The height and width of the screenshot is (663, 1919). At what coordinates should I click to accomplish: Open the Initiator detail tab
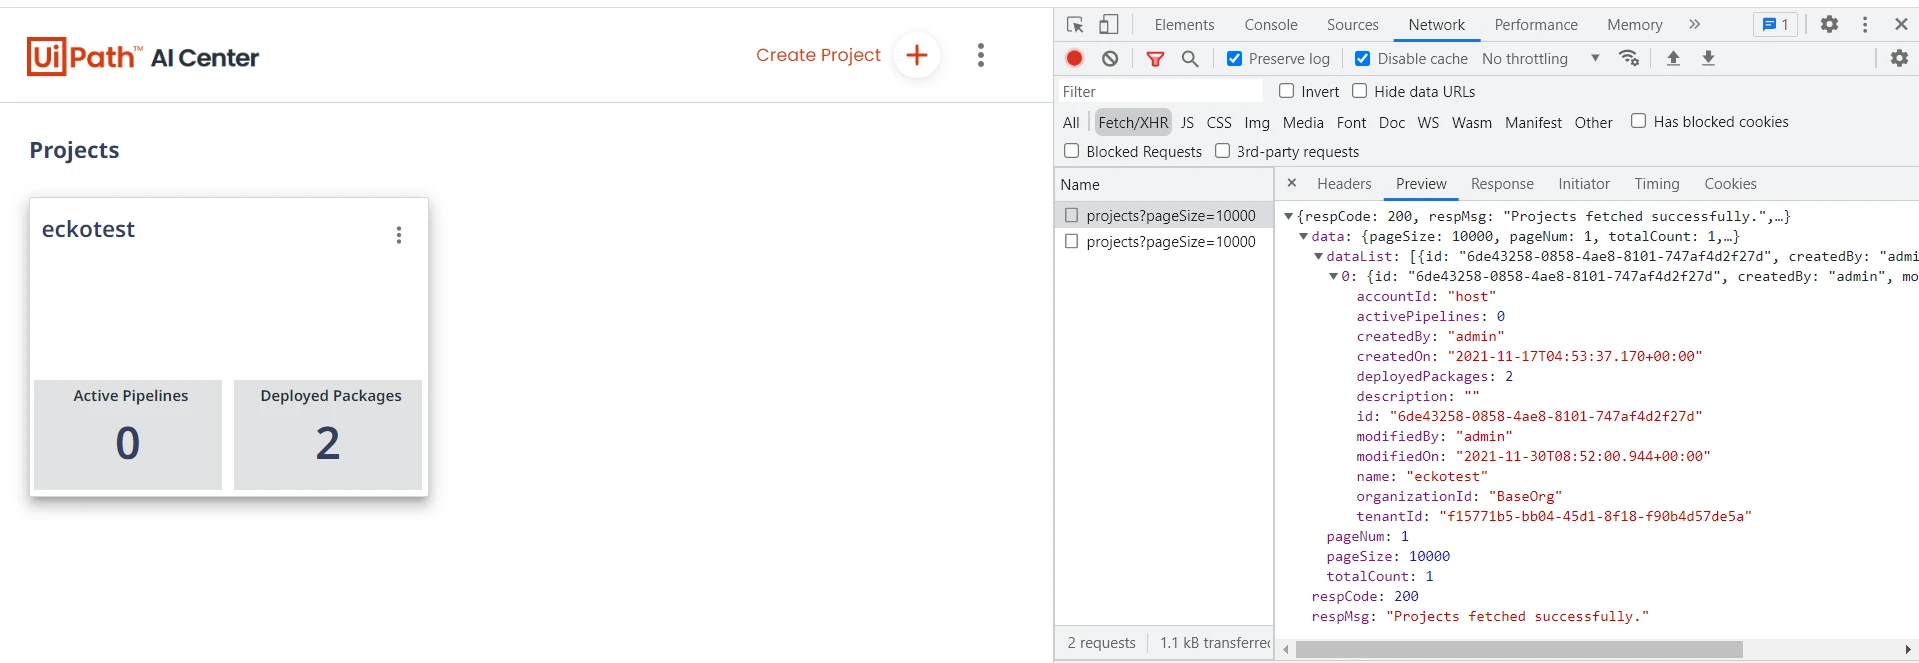[x=1584, y=184]
